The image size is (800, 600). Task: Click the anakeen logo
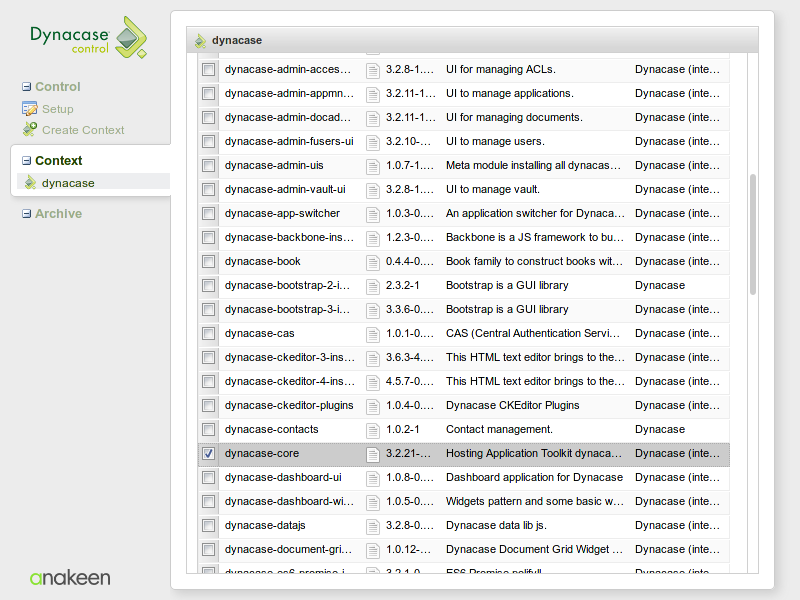tap(70, 578)
